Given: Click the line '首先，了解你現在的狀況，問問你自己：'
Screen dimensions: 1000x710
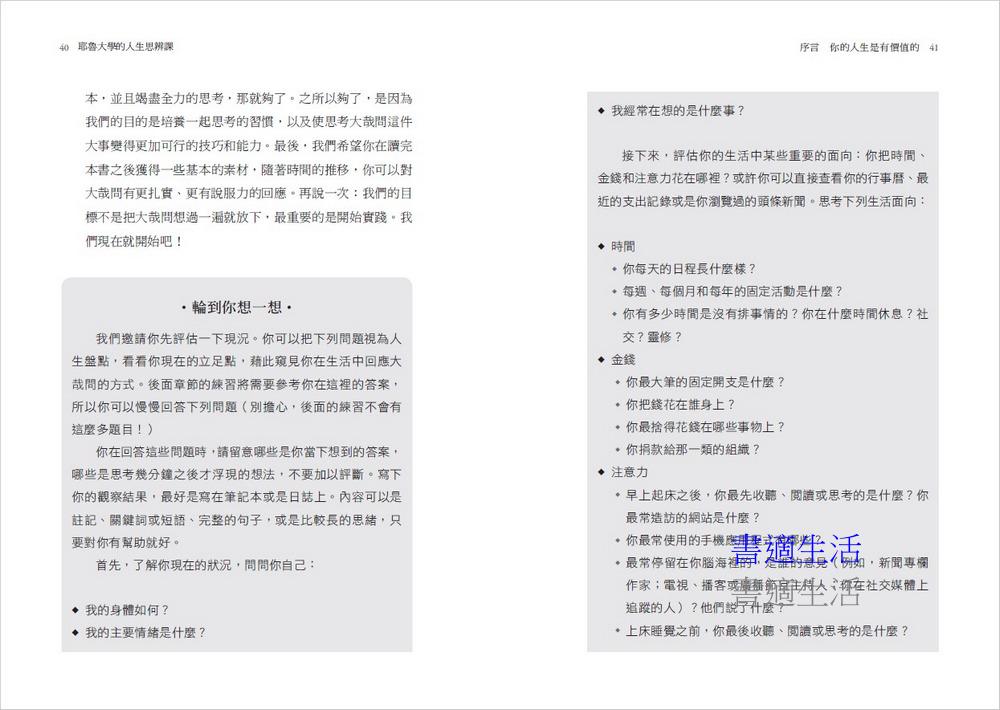Looking at the screenshot, I should point(205,565).
